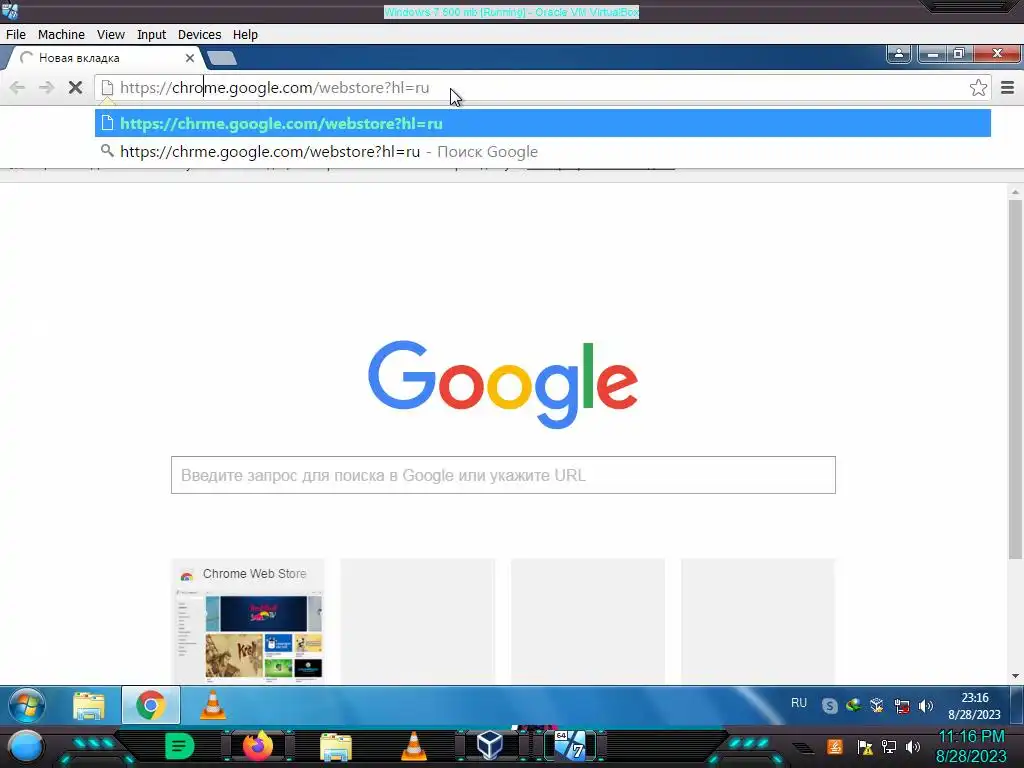Open VirtualBox cube icon on host taskbar
This screenshot has width=1024, height=768.
pyautogui.click(x=490, y=746)
